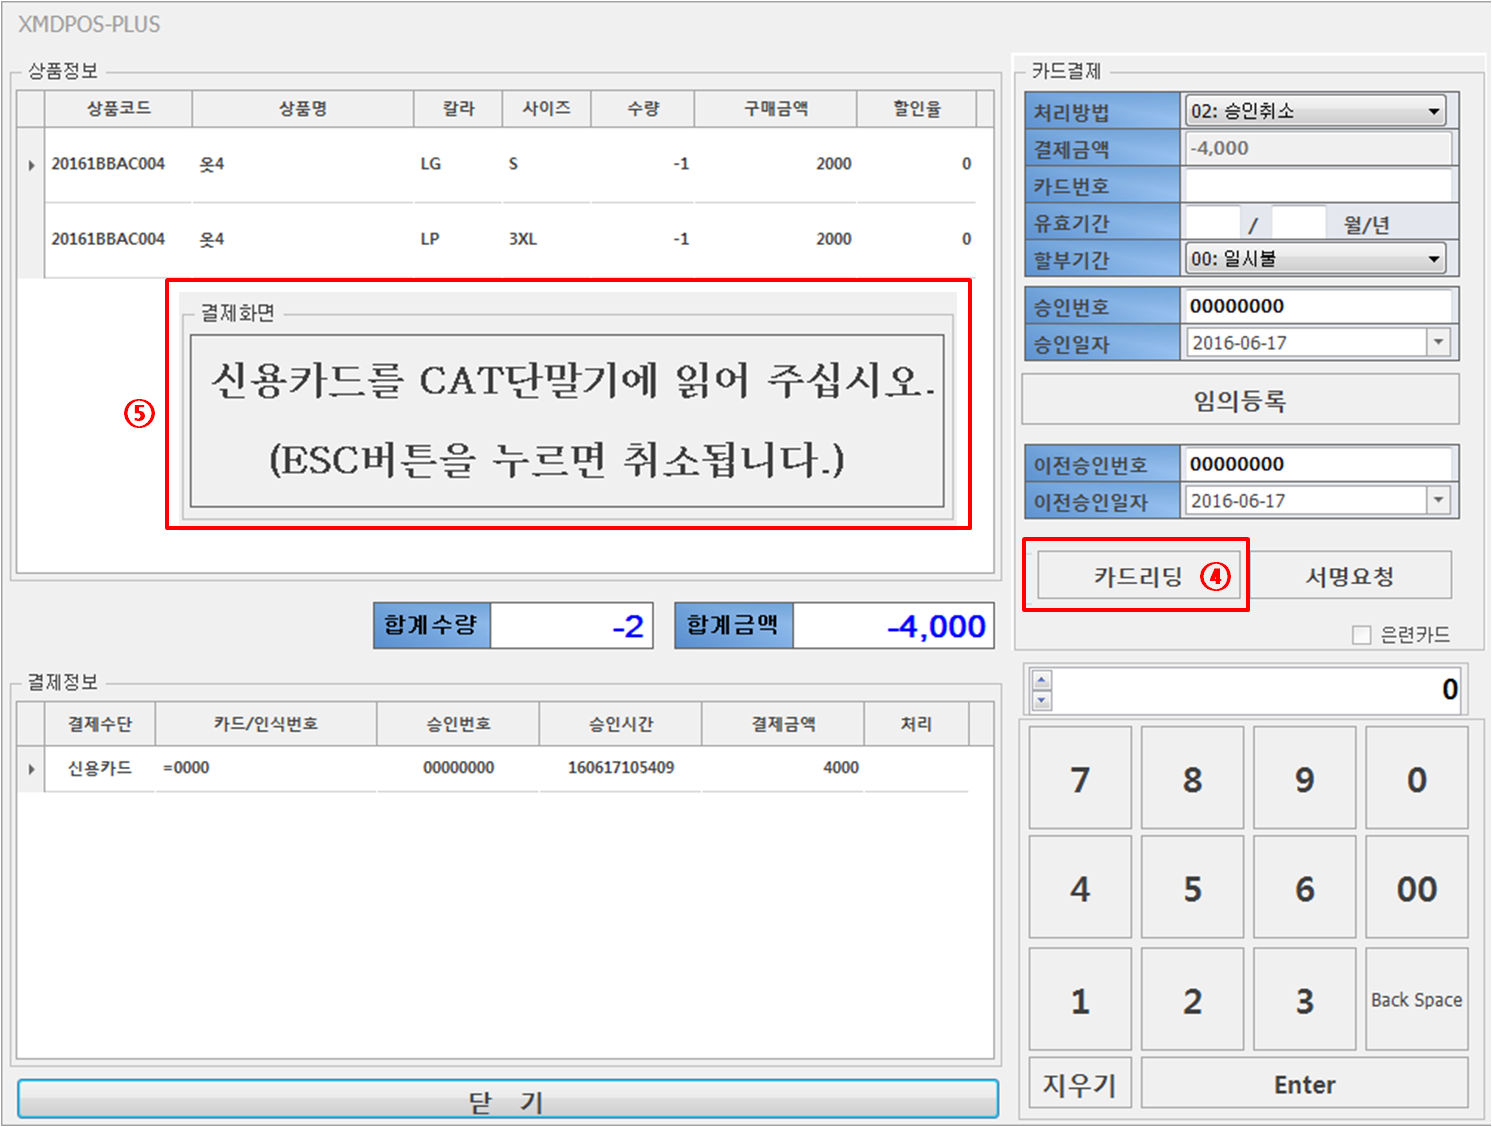Screen dimensions: 1492x1127
Task: Click the 결제금액 field showing -4,000
Action: point(1318,148)
